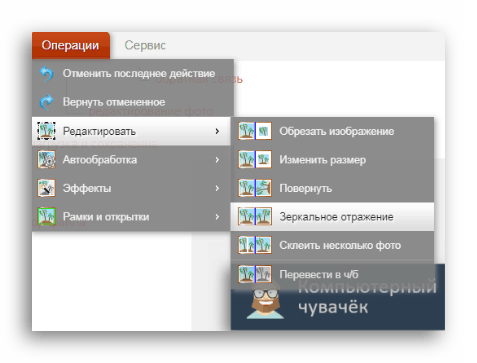Click the Эффекты magic wand icon
Screen dimensions: 477x363
[46, 188]
